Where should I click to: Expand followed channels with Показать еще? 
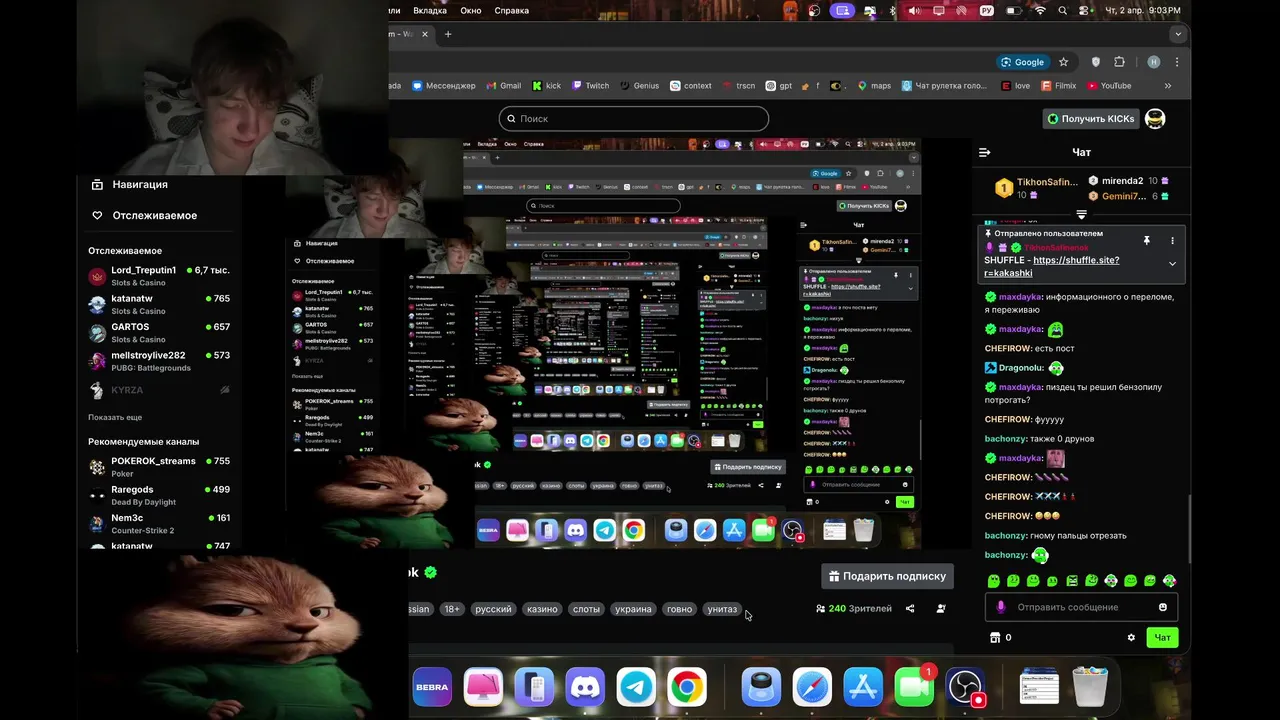[115, 417]
